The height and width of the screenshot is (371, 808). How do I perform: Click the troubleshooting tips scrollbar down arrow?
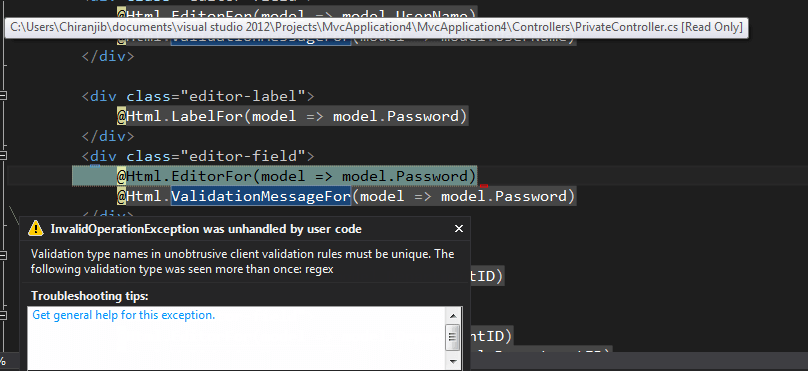coord(453,362)
